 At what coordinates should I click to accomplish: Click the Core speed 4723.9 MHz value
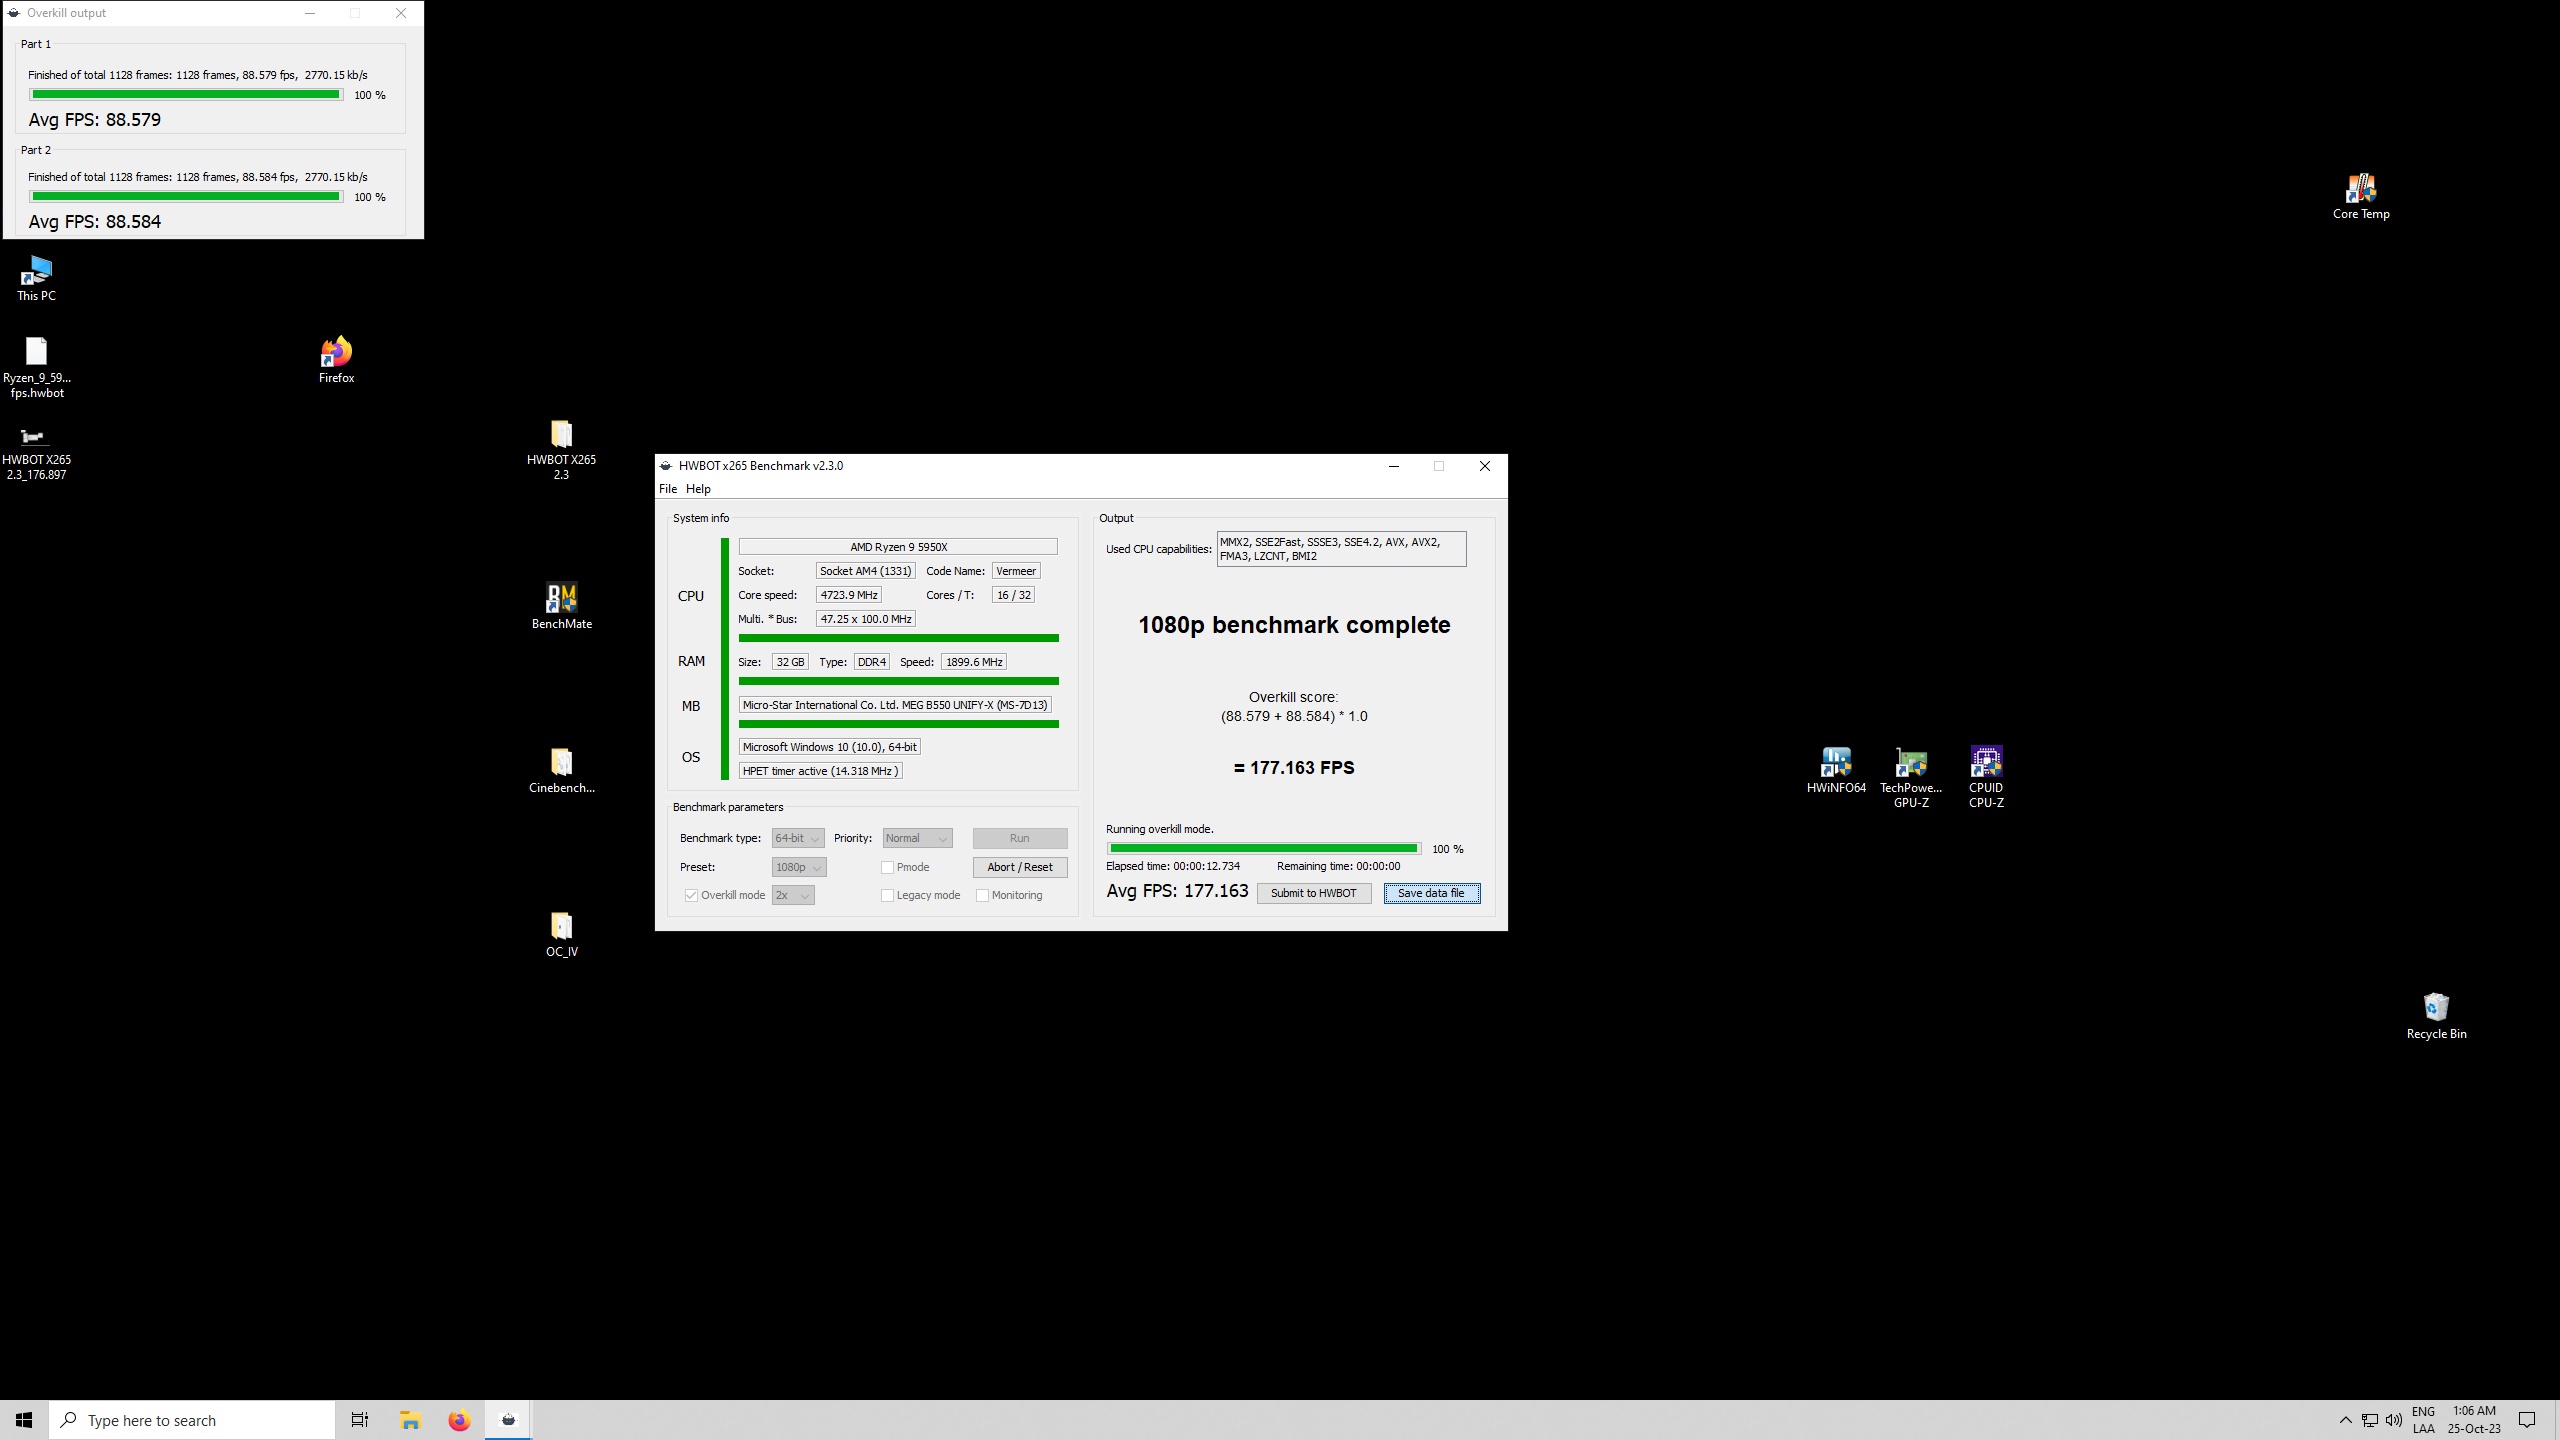click(848, 595)
